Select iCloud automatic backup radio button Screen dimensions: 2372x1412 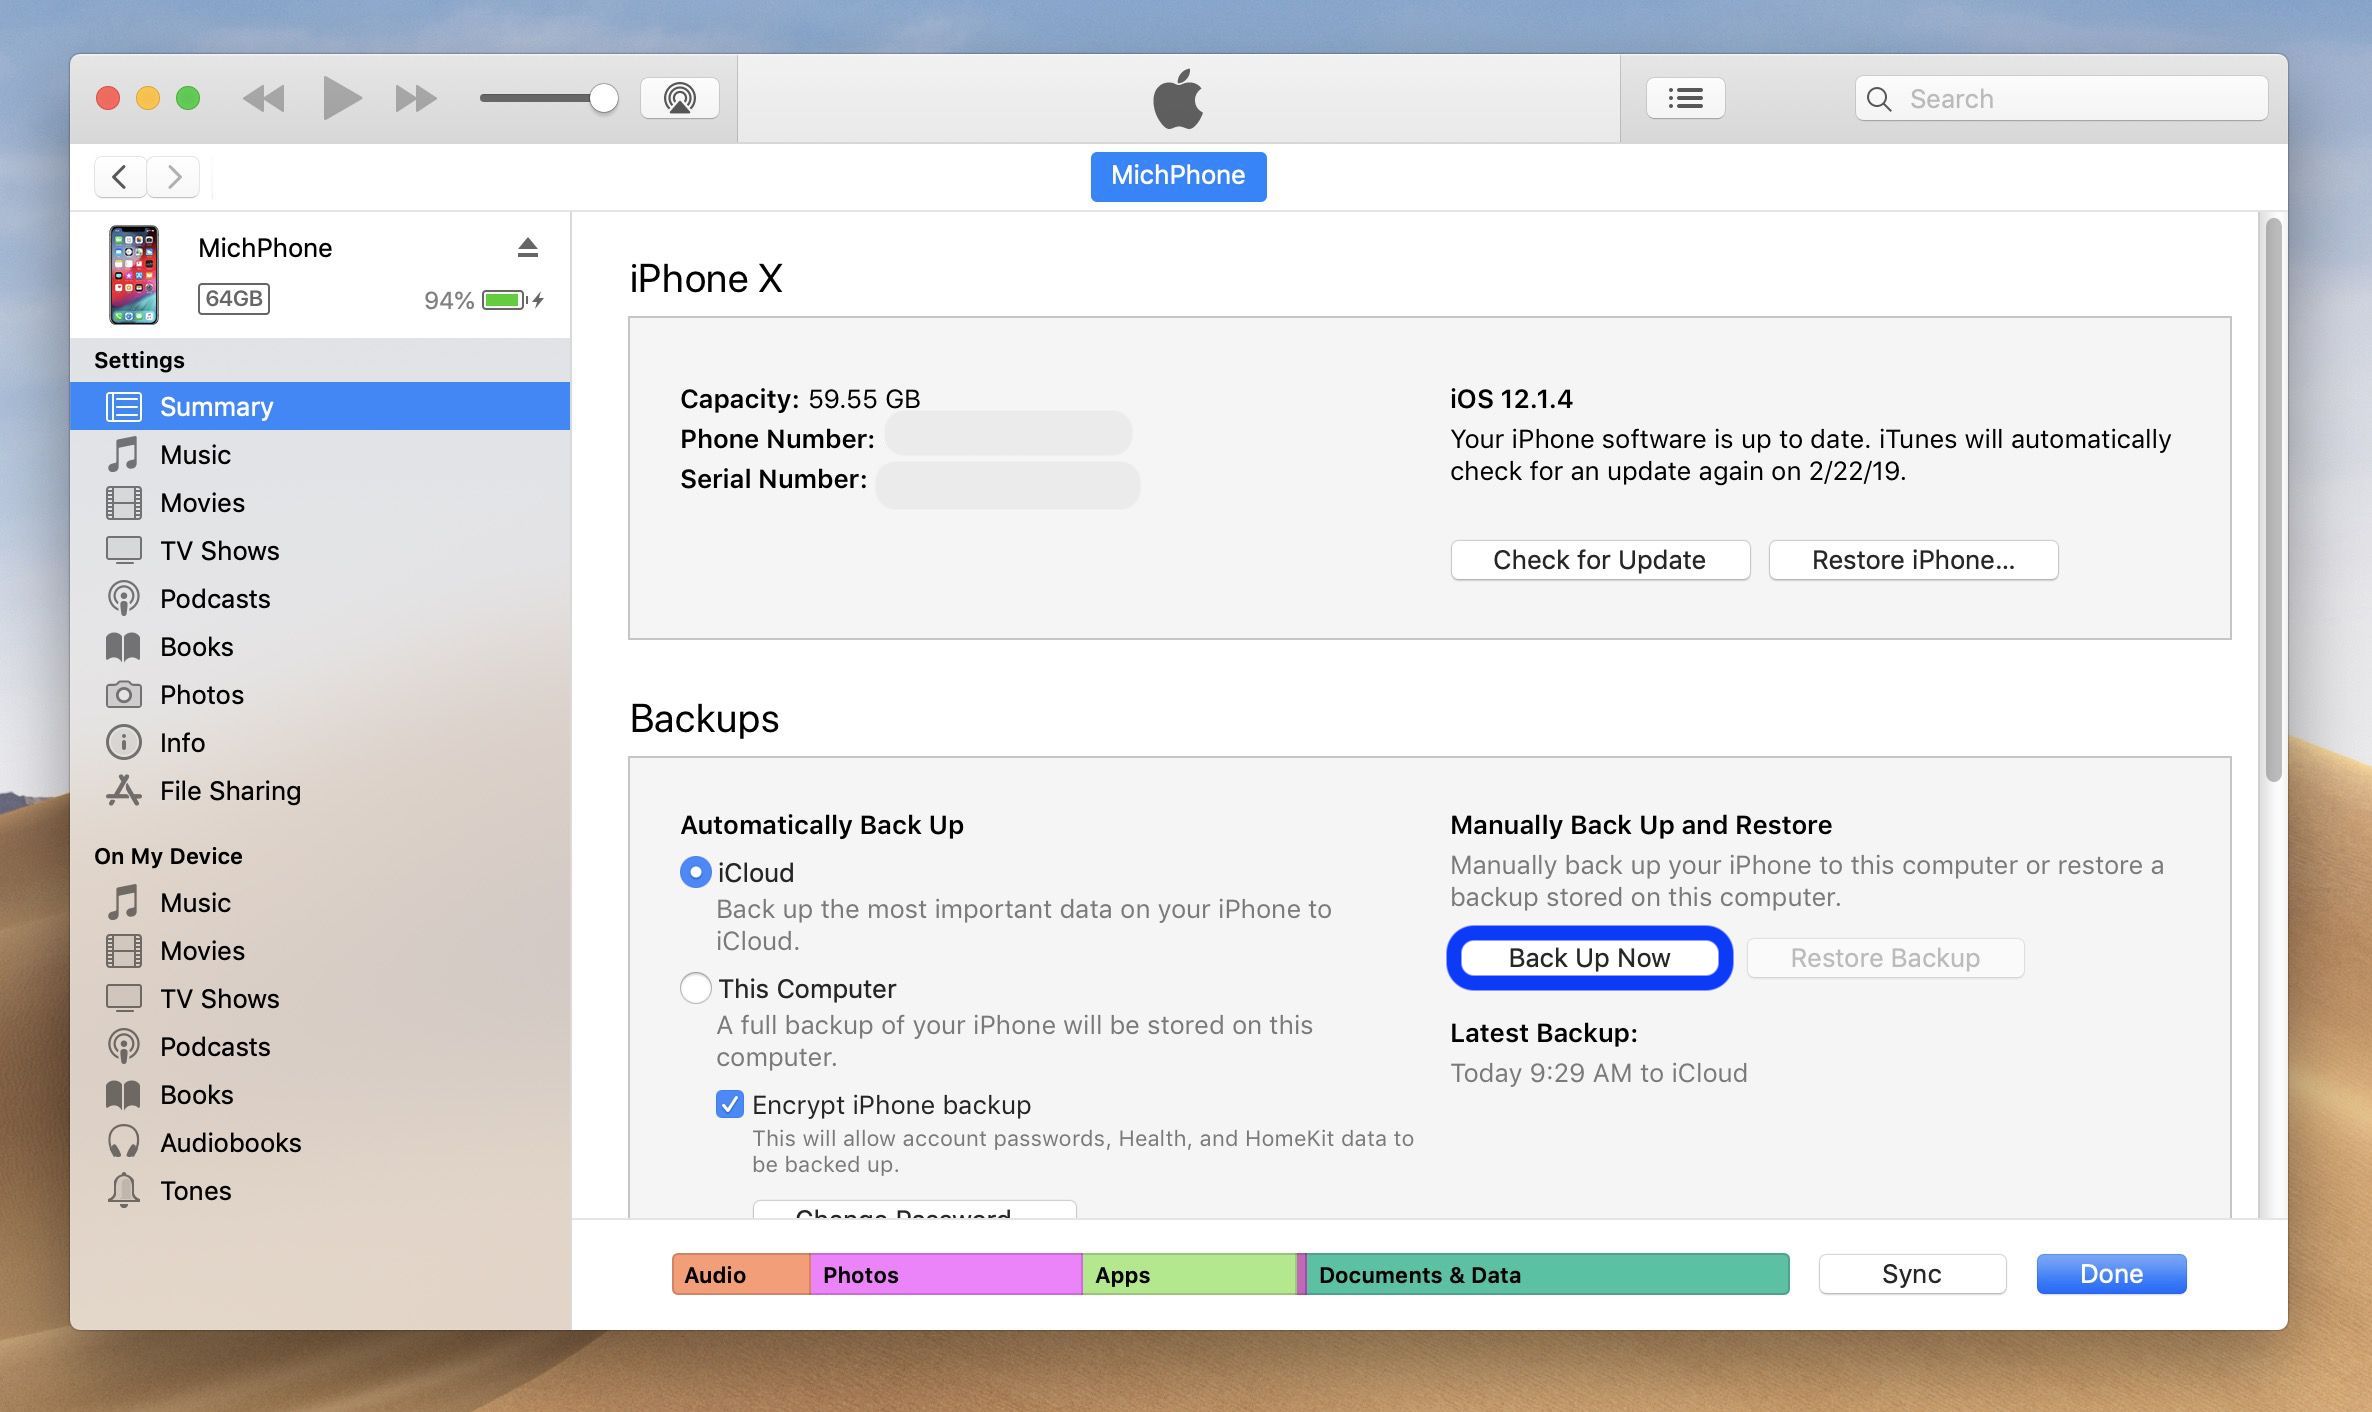[693, 871]
